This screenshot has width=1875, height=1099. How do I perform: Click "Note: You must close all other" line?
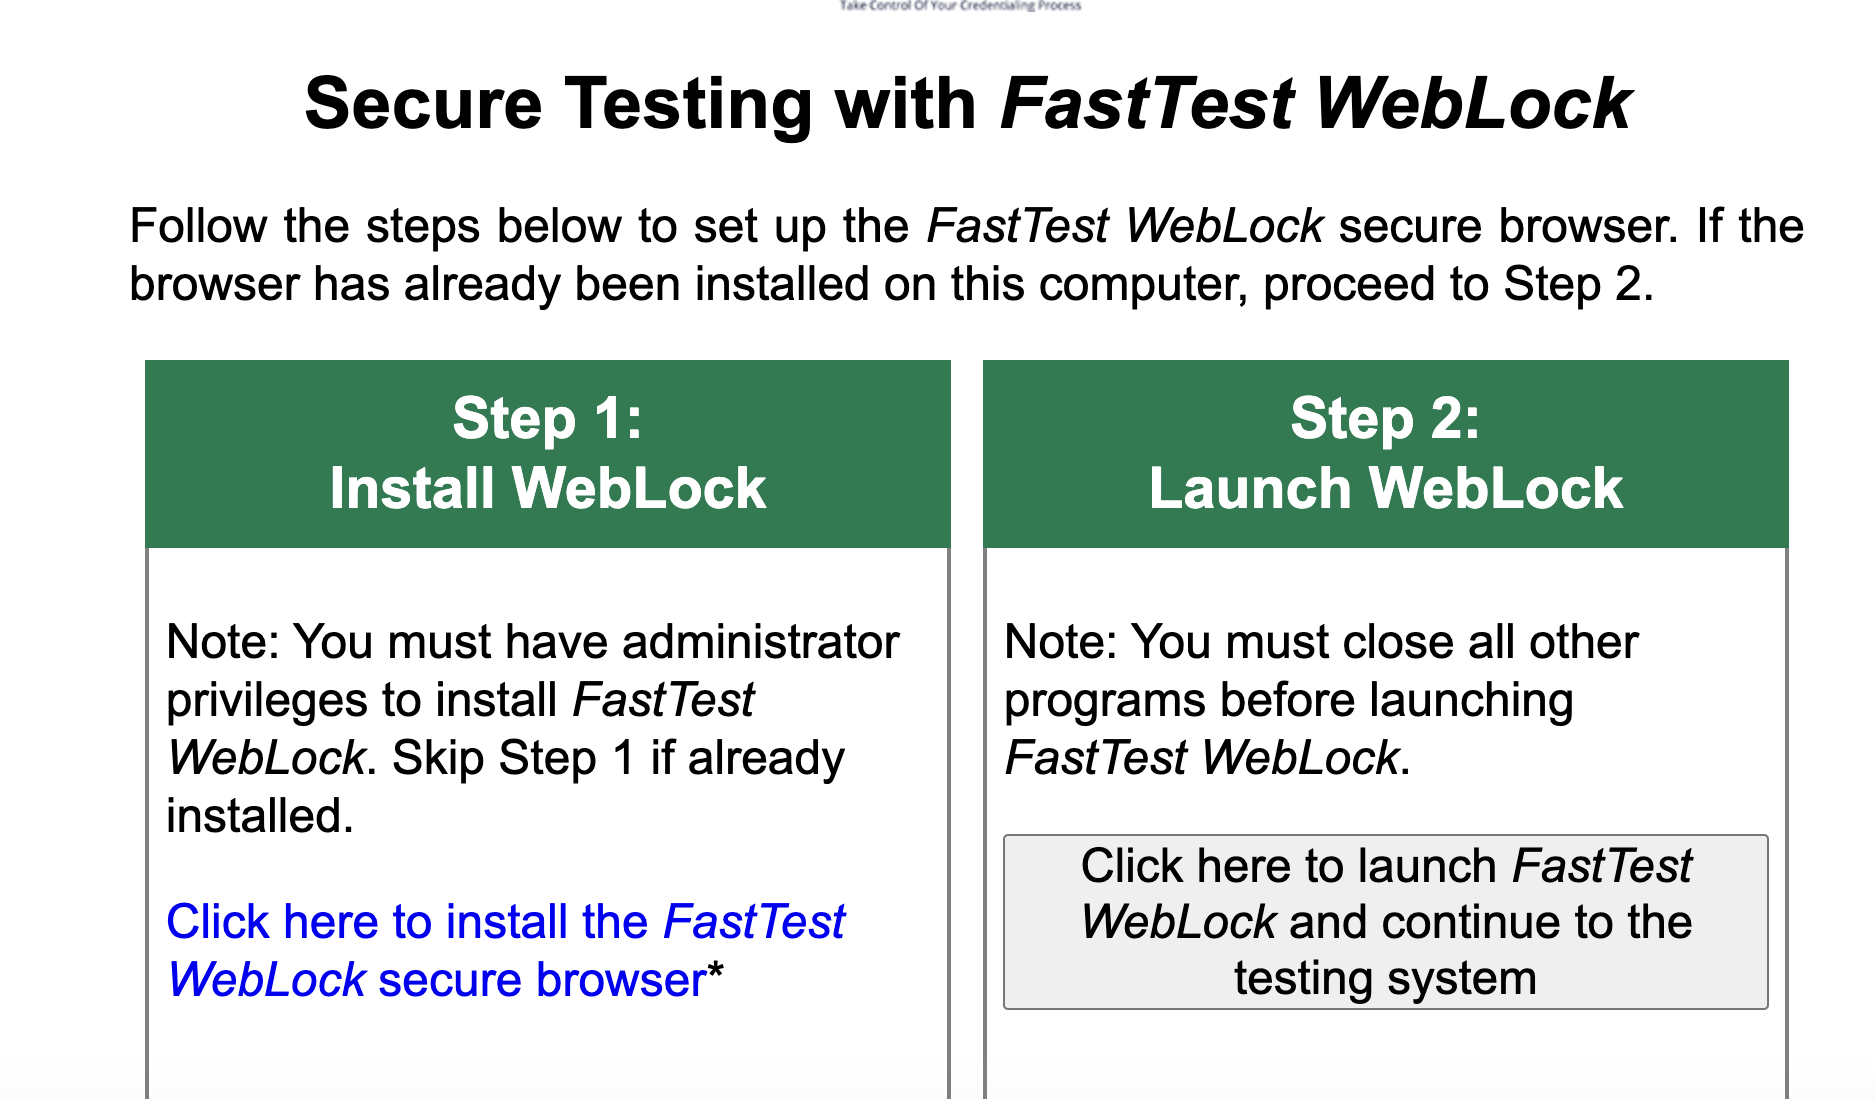point(1321,642)
